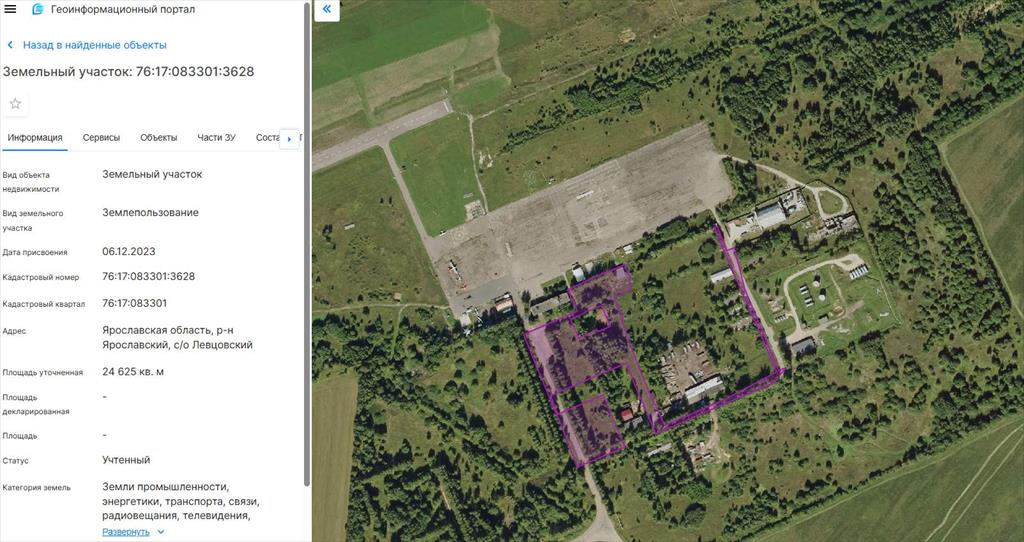Click cadastral quarter value 76:17:083301
Image resolution: width=1024 pixels, height=542 pixels.
(x=135, y=303)
